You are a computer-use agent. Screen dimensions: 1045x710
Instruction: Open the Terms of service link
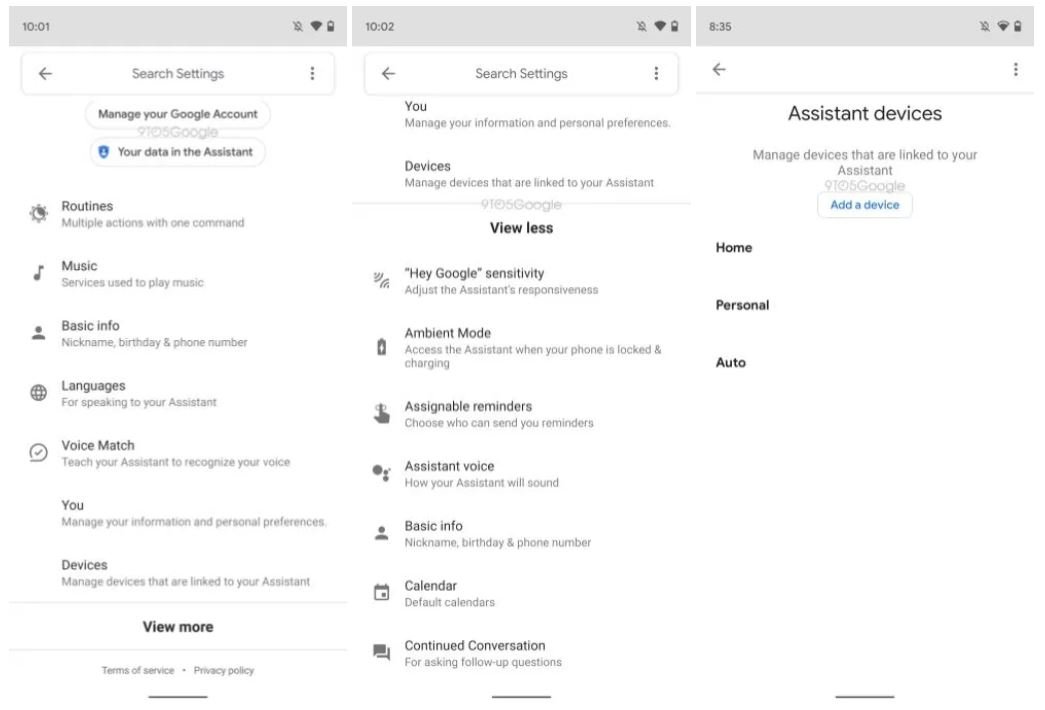137,670
